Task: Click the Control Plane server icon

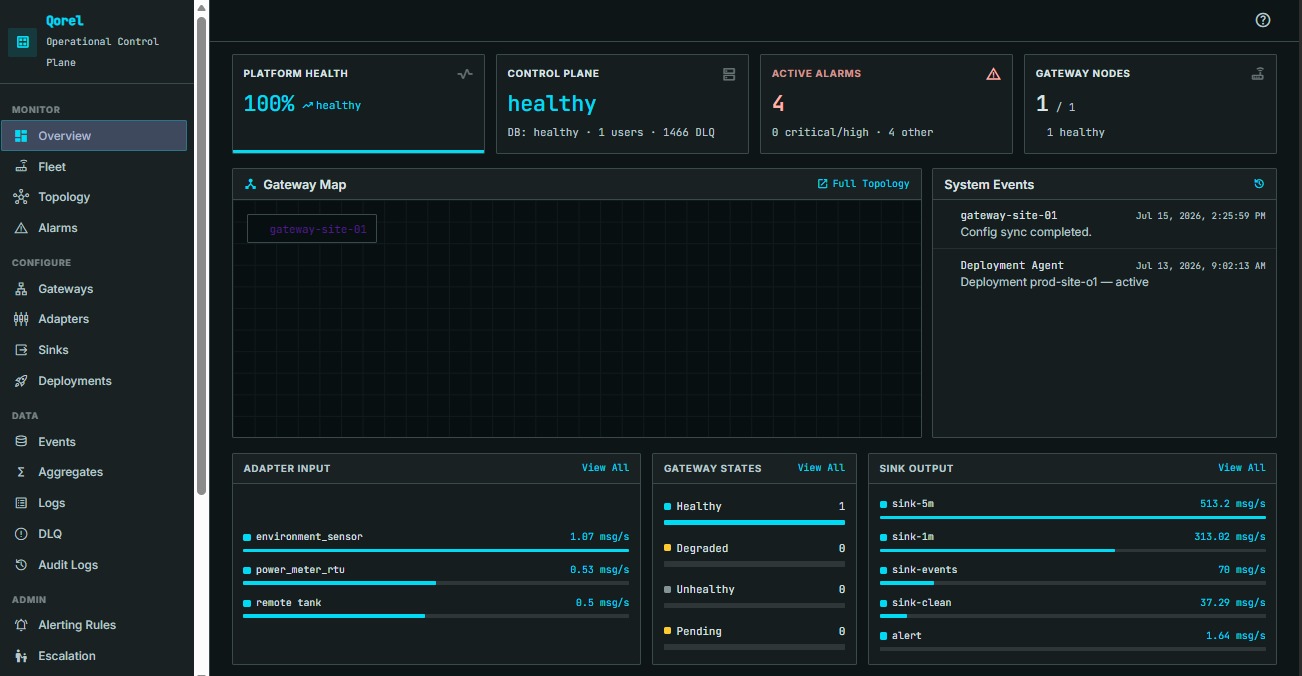Action: pyautogui.click(x=729, y=73)
